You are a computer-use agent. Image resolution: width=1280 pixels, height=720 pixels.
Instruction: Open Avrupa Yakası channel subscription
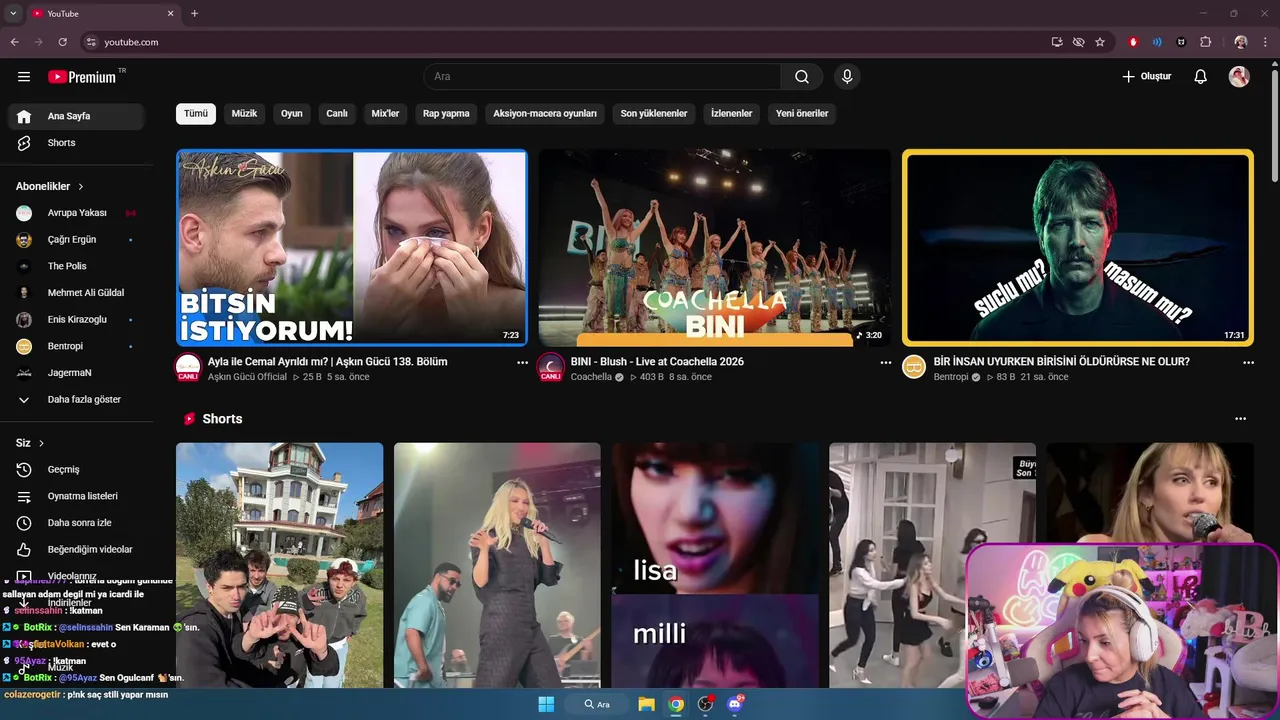[x=76, y=213]
